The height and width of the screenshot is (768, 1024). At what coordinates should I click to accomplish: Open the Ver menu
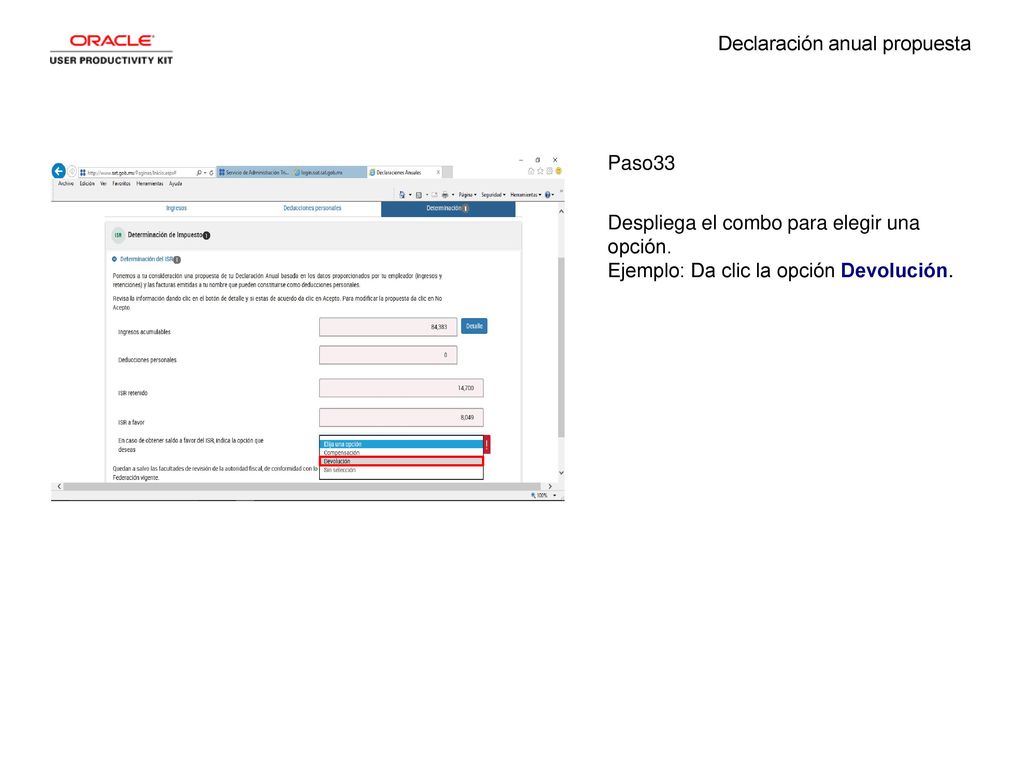(103, 184)
